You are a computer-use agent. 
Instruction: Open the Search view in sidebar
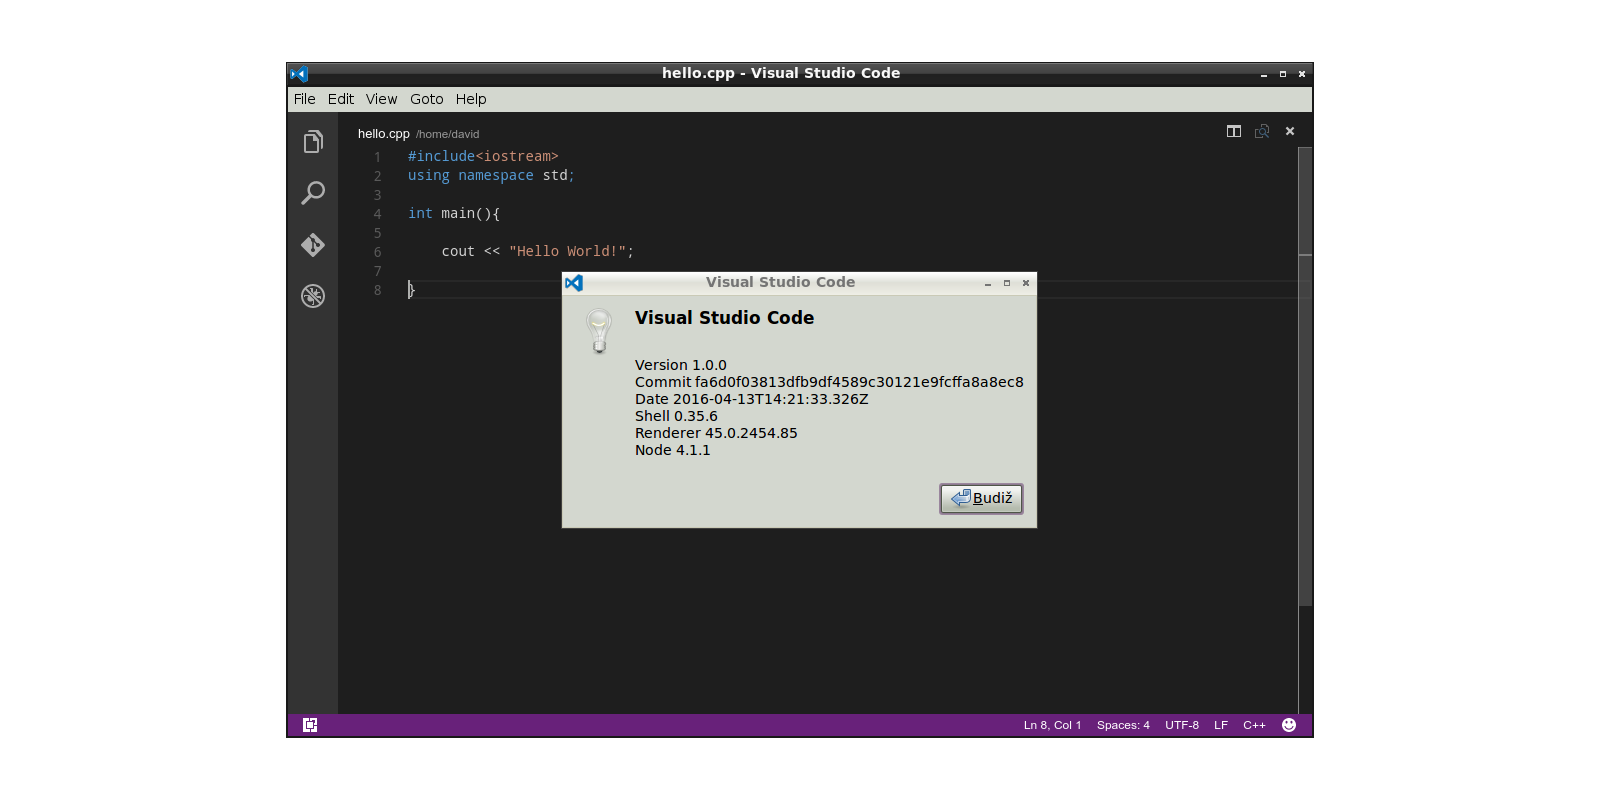[x=313, y=193]
